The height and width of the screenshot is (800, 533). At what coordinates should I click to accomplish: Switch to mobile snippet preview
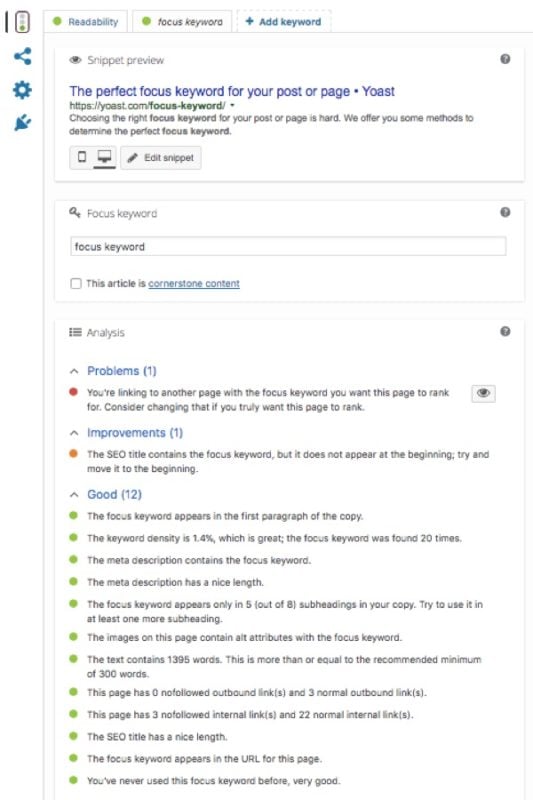pos(82,157)
